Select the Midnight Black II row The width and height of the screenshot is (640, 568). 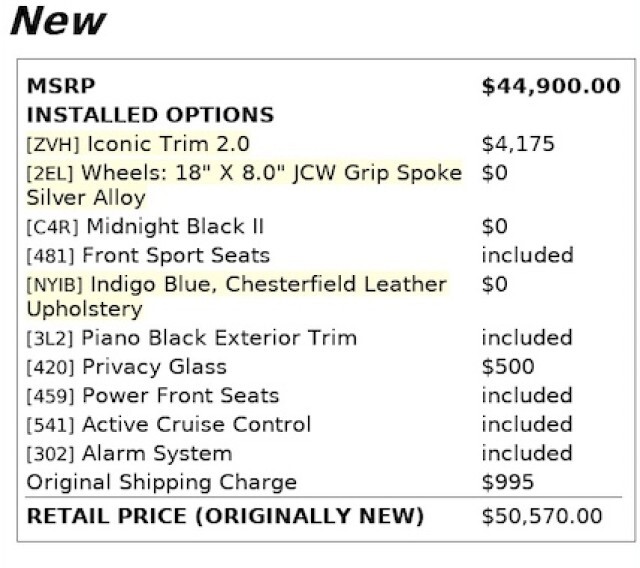[x=324, y=226]
